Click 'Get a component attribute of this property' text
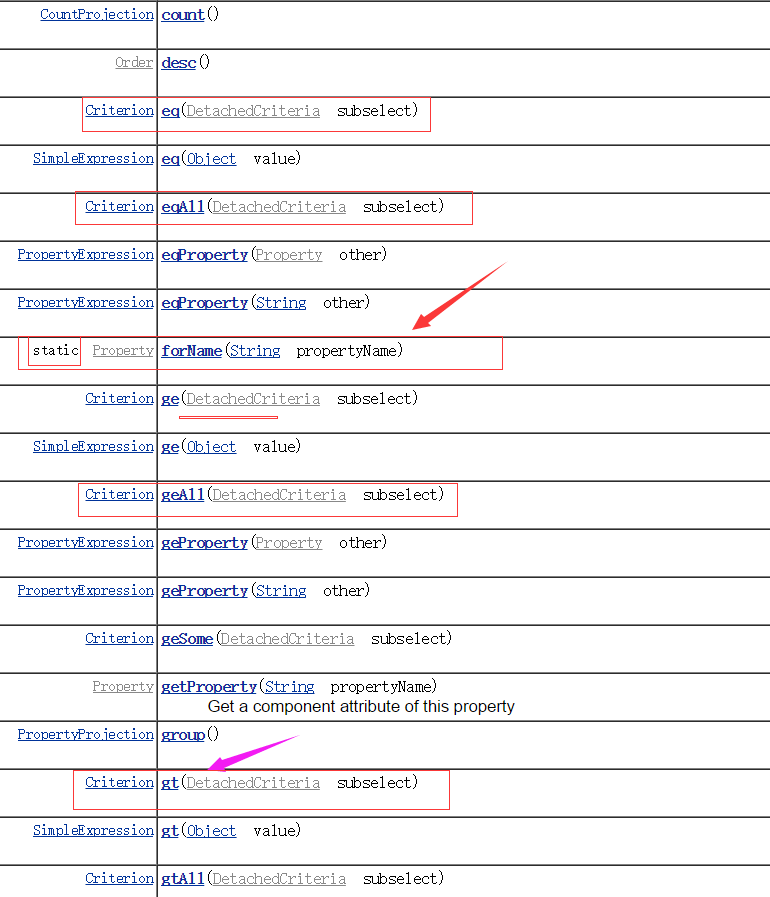Screen dimensions: 770x897 pos(361,707)
